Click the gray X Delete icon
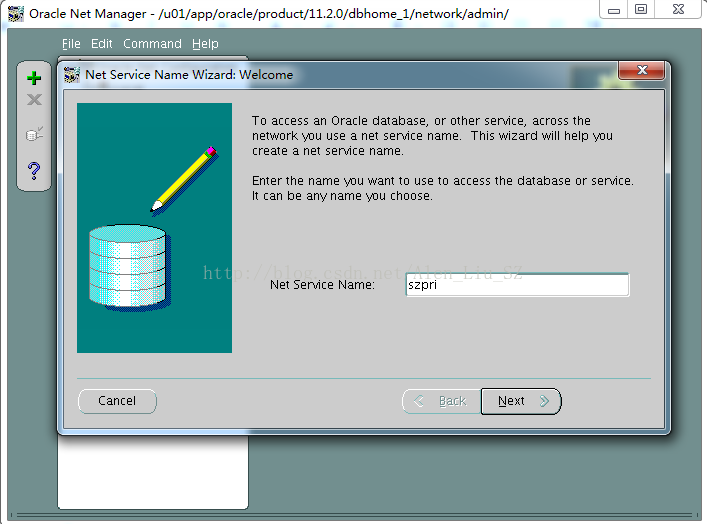The width and height of the screenshot is (707, 524). (x=34, y=99)
